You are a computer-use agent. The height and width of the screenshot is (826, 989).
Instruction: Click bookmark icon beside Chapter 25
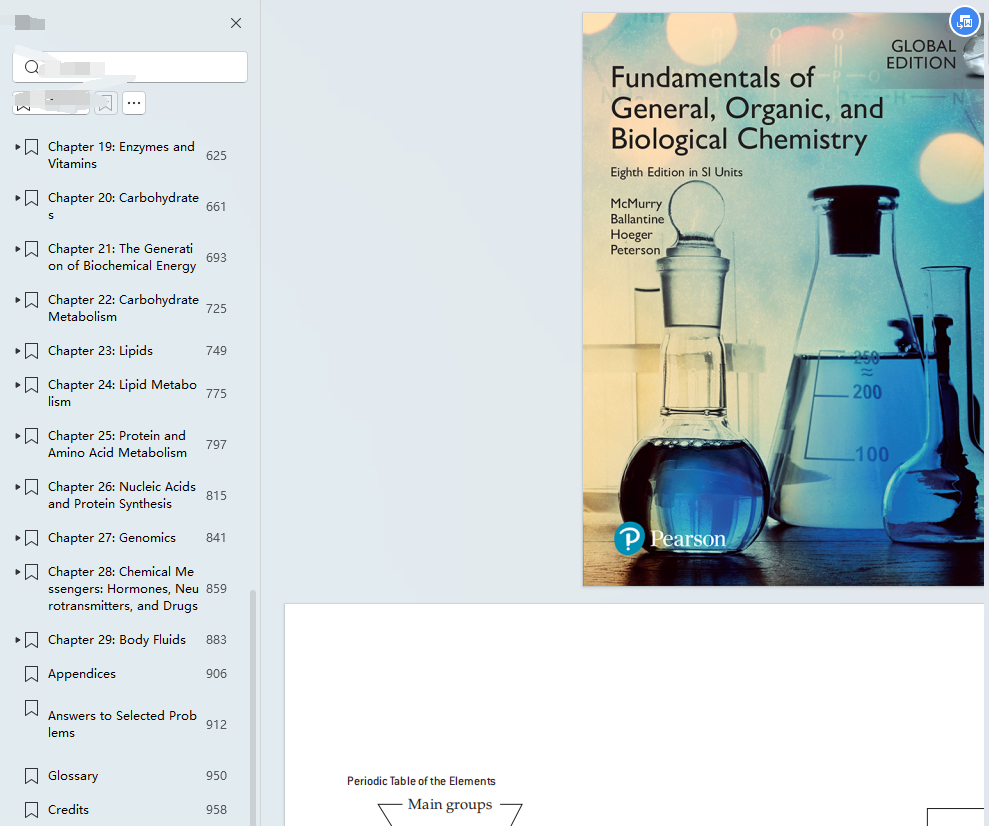point(32,437)
